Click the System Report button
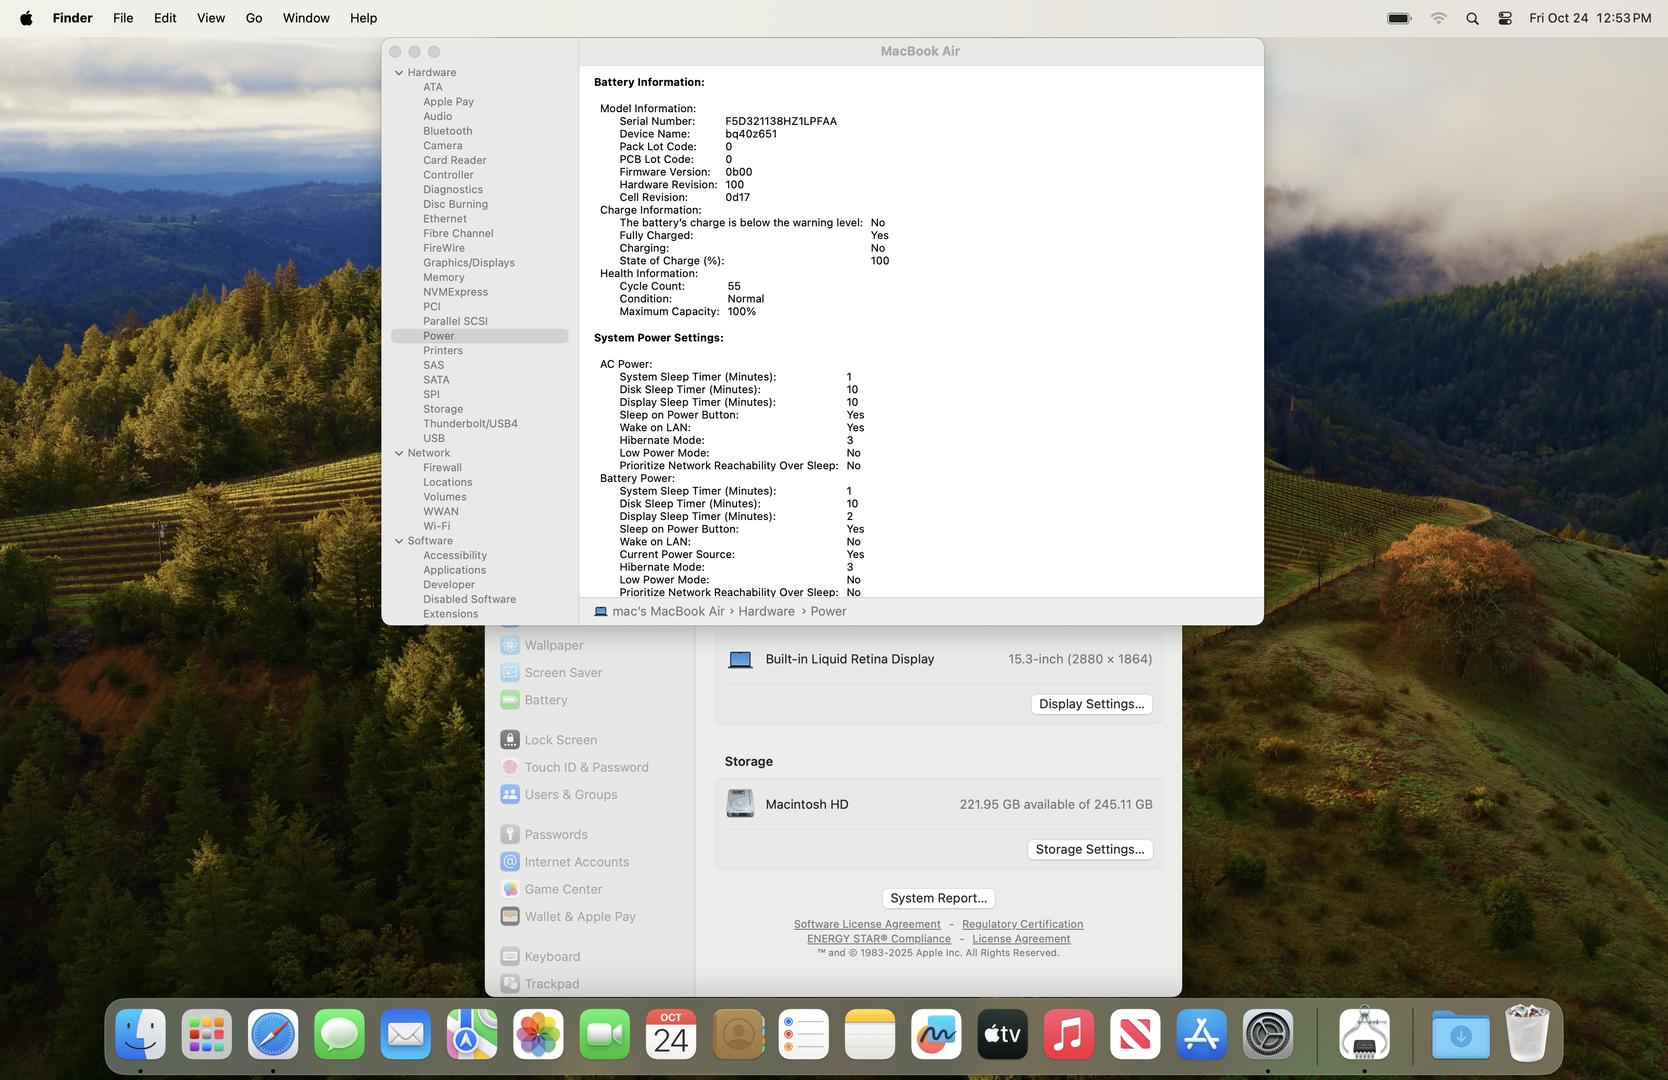 (938, 898)
